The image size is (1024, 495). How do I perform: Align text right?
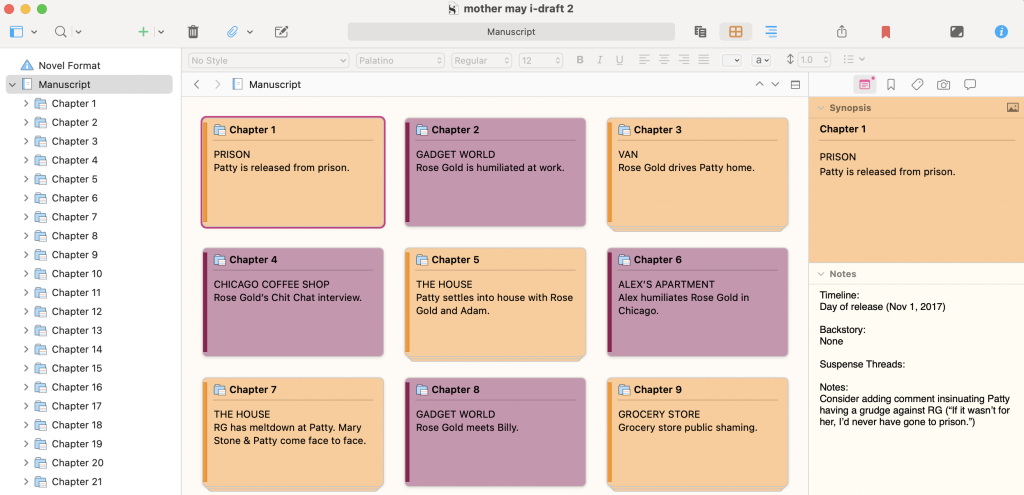pos(684,59)
